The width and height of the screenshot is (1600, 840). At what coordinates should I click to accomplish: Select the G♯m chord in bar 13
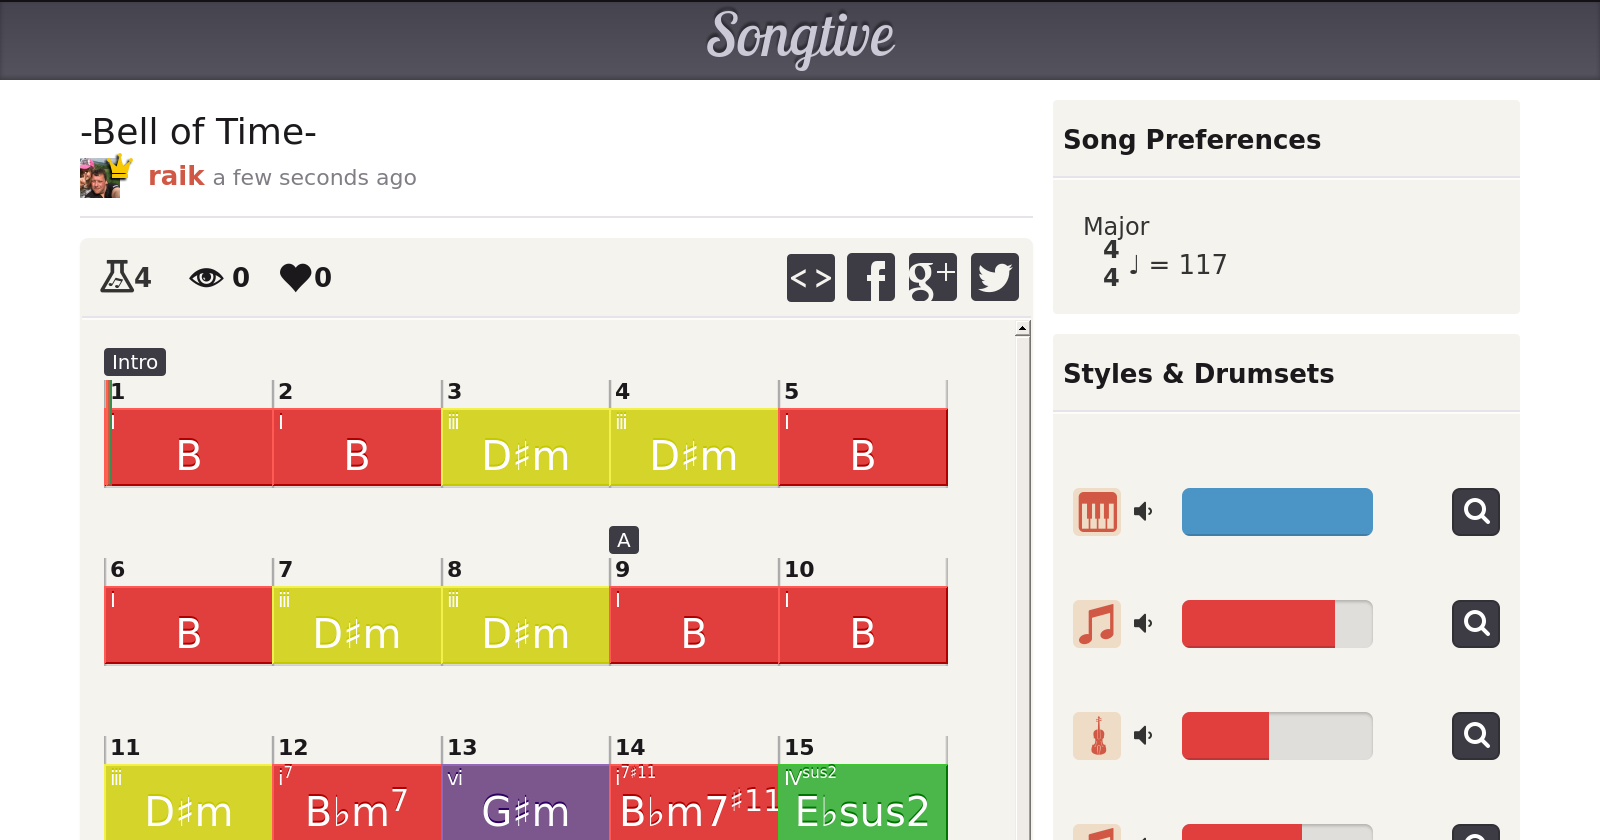pyautogui.click(x=525, y=803)
